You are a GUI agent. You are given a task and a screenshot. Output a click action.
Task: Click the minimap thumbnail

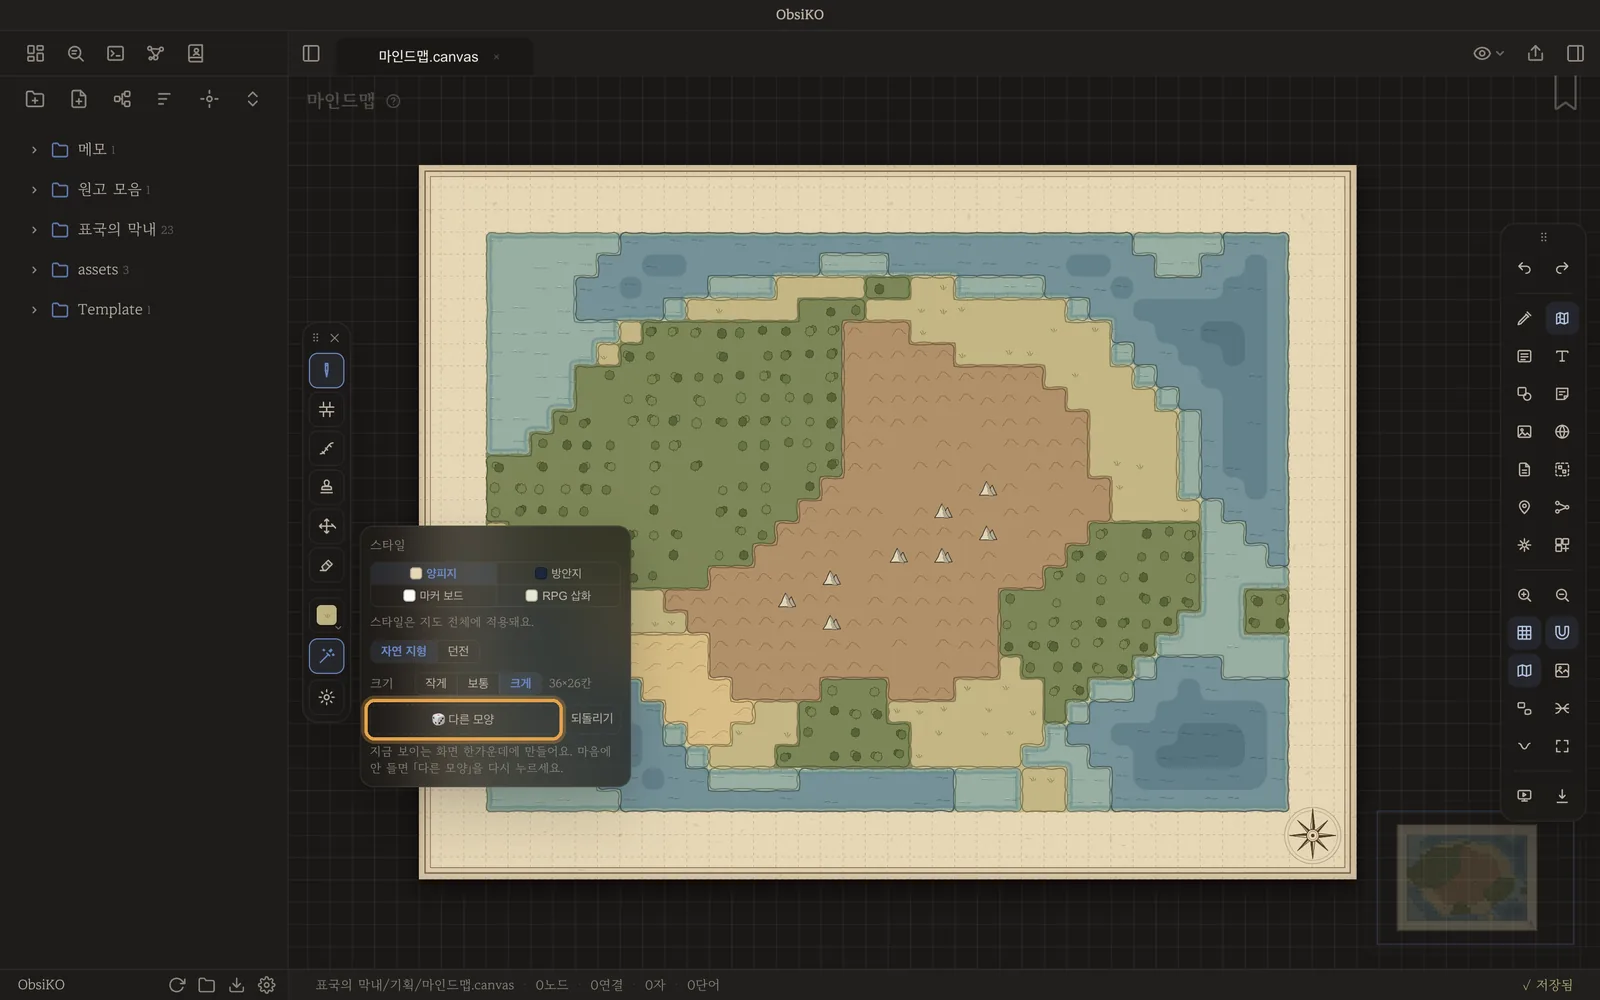point(1466,877)
